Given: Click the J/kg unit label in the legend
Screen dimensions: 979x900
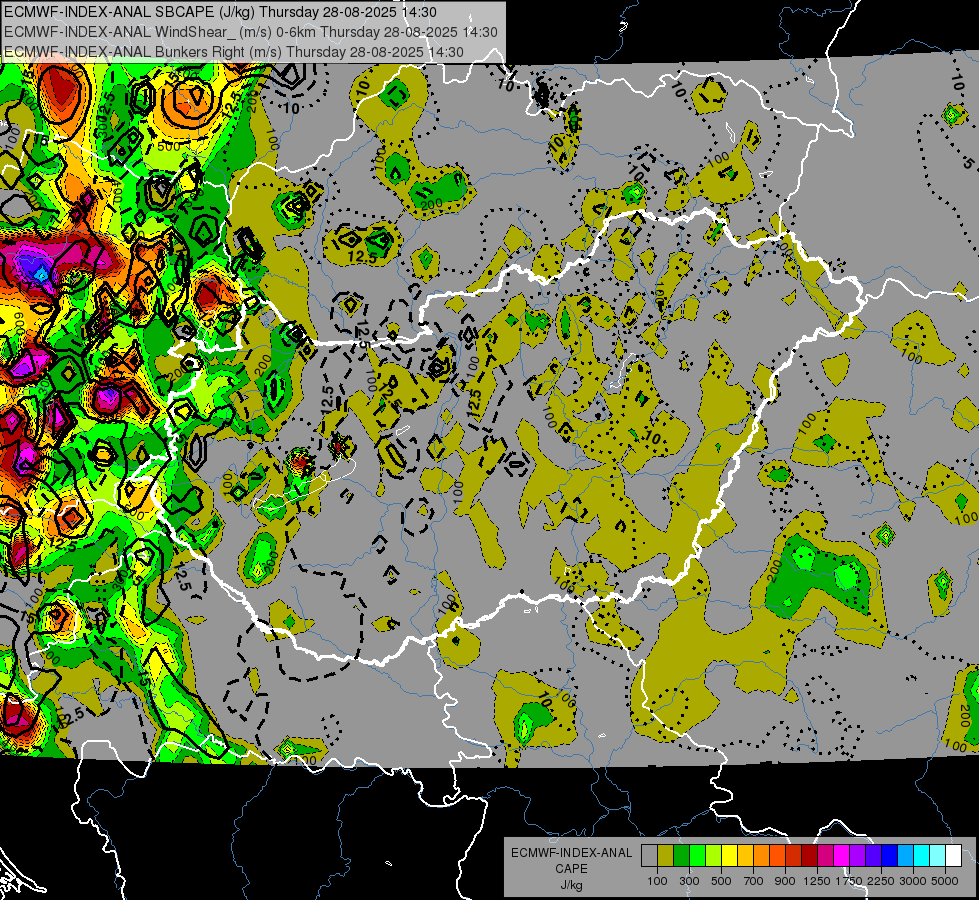Looking at the screenshot, I should [x=571, y=885].
